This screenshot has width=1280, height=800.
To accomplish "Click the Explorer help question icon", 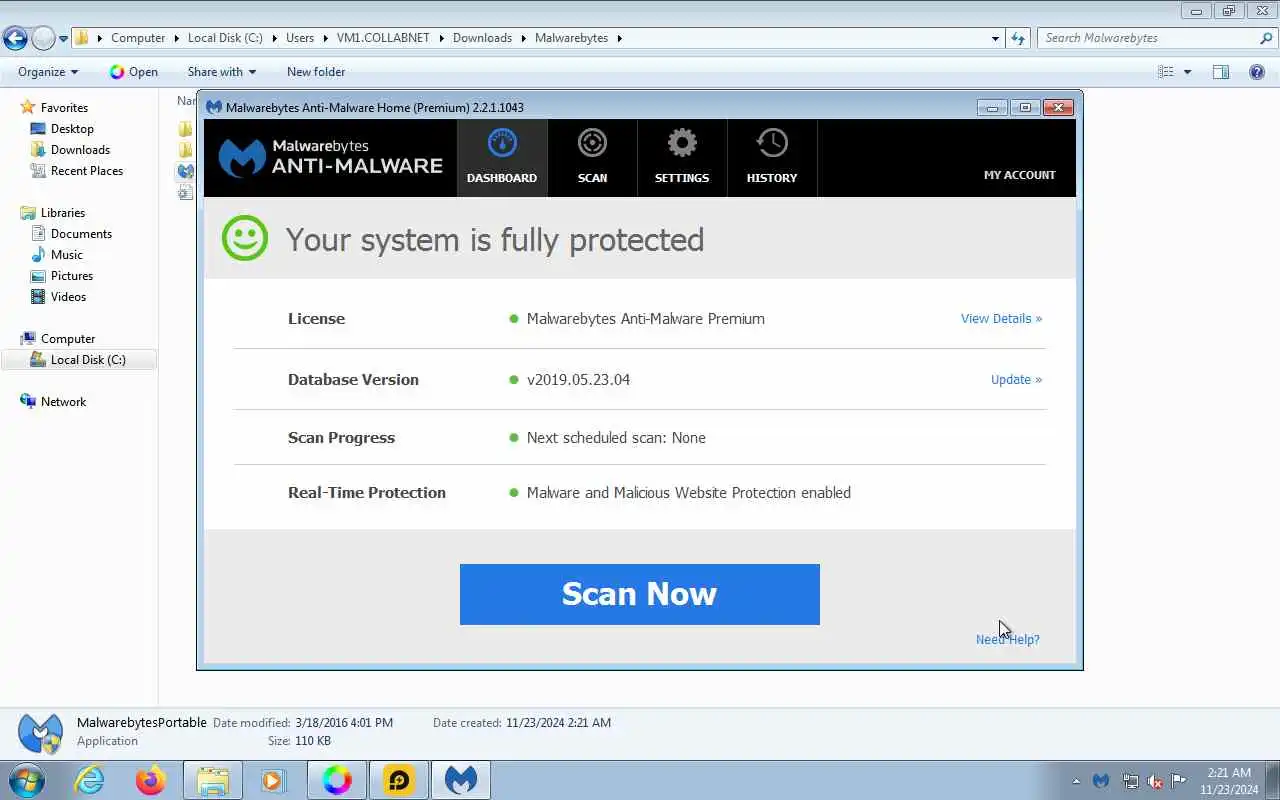I will [1257, 72].
